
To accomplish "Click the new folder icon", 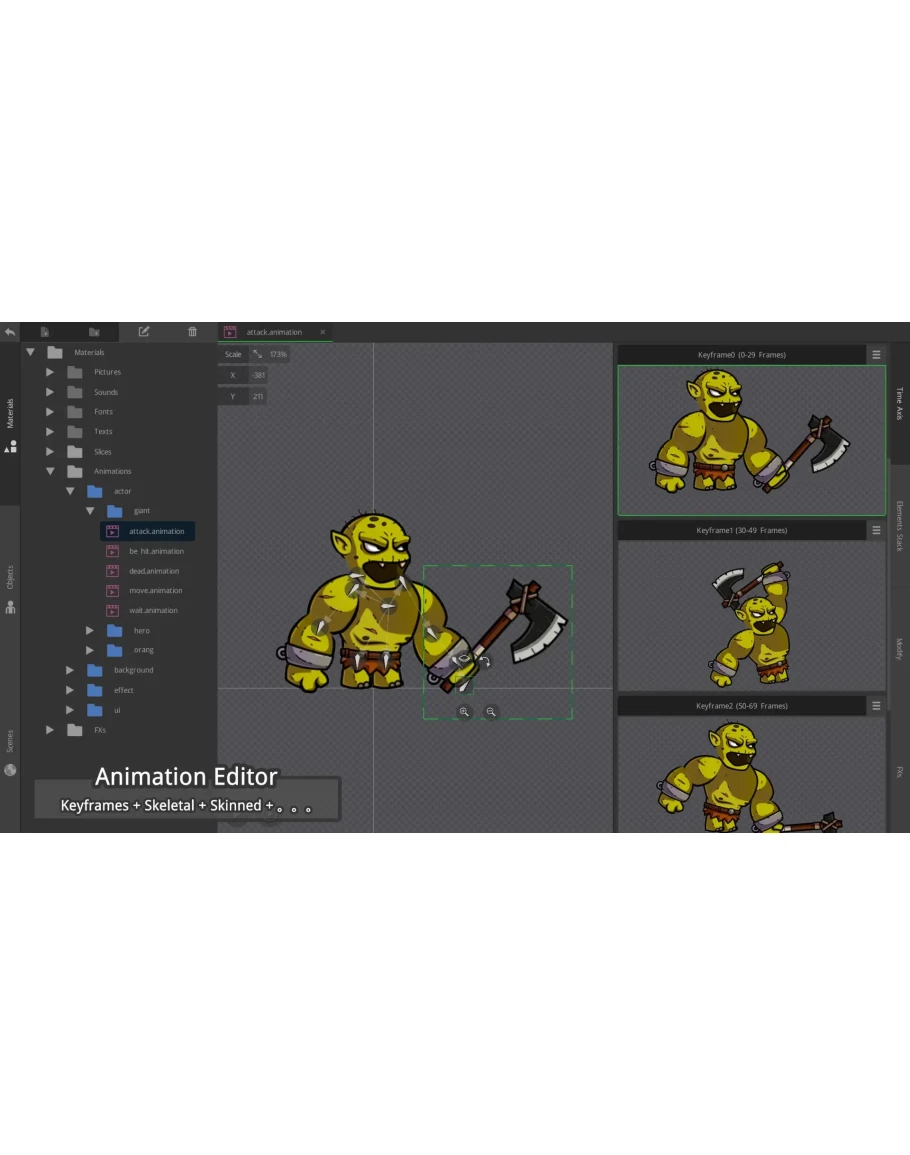I will click(94, 332).
